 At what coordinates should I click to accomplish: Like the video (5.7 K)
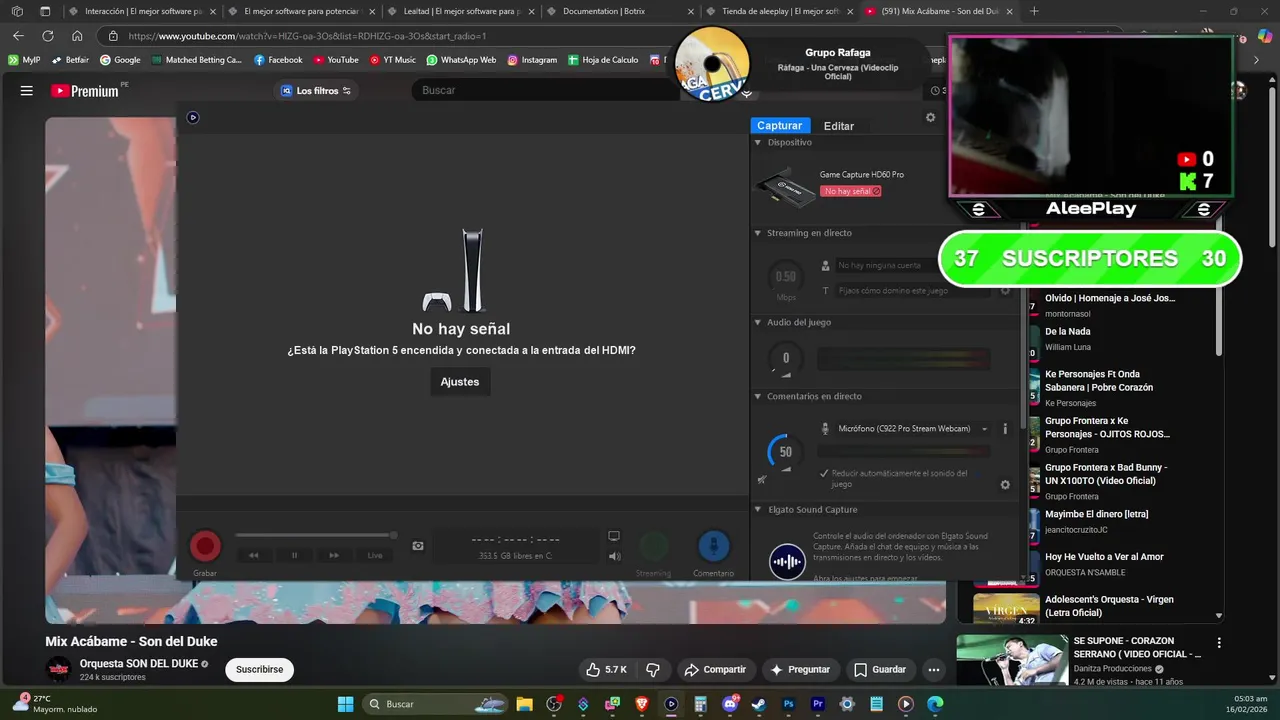click(606, 669)
